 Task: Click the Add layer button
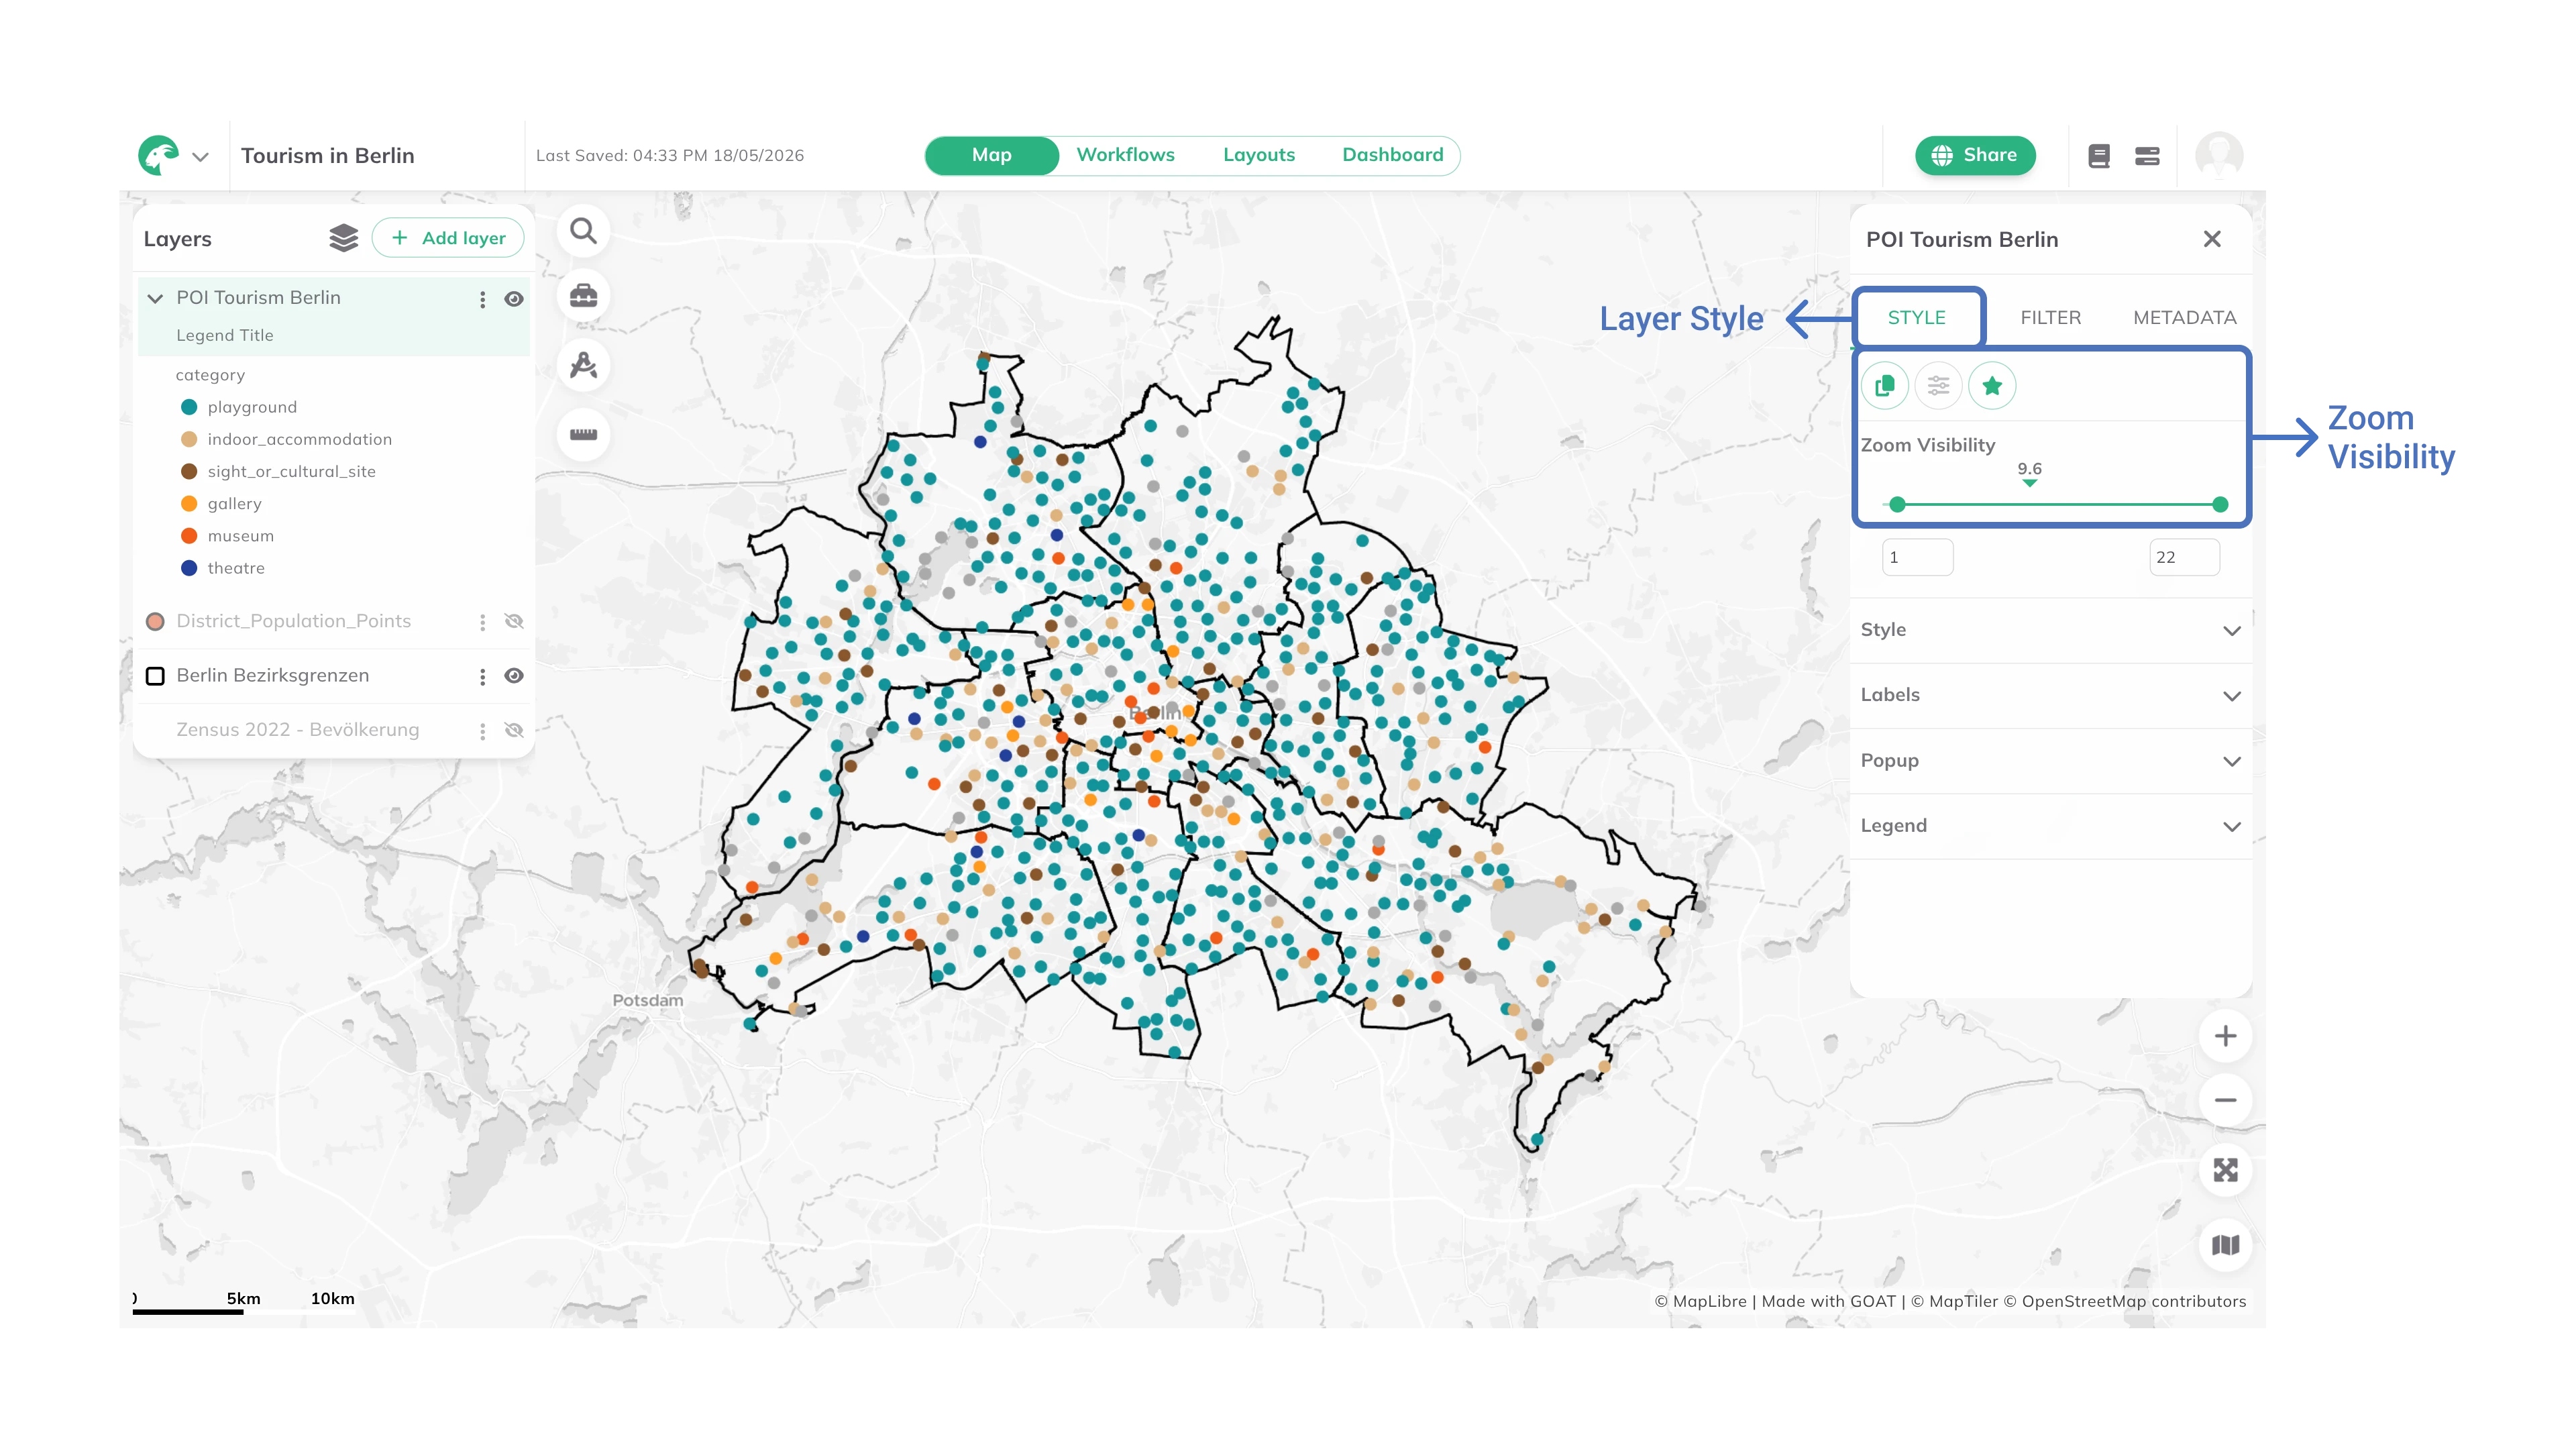click(x=448, y=238)
